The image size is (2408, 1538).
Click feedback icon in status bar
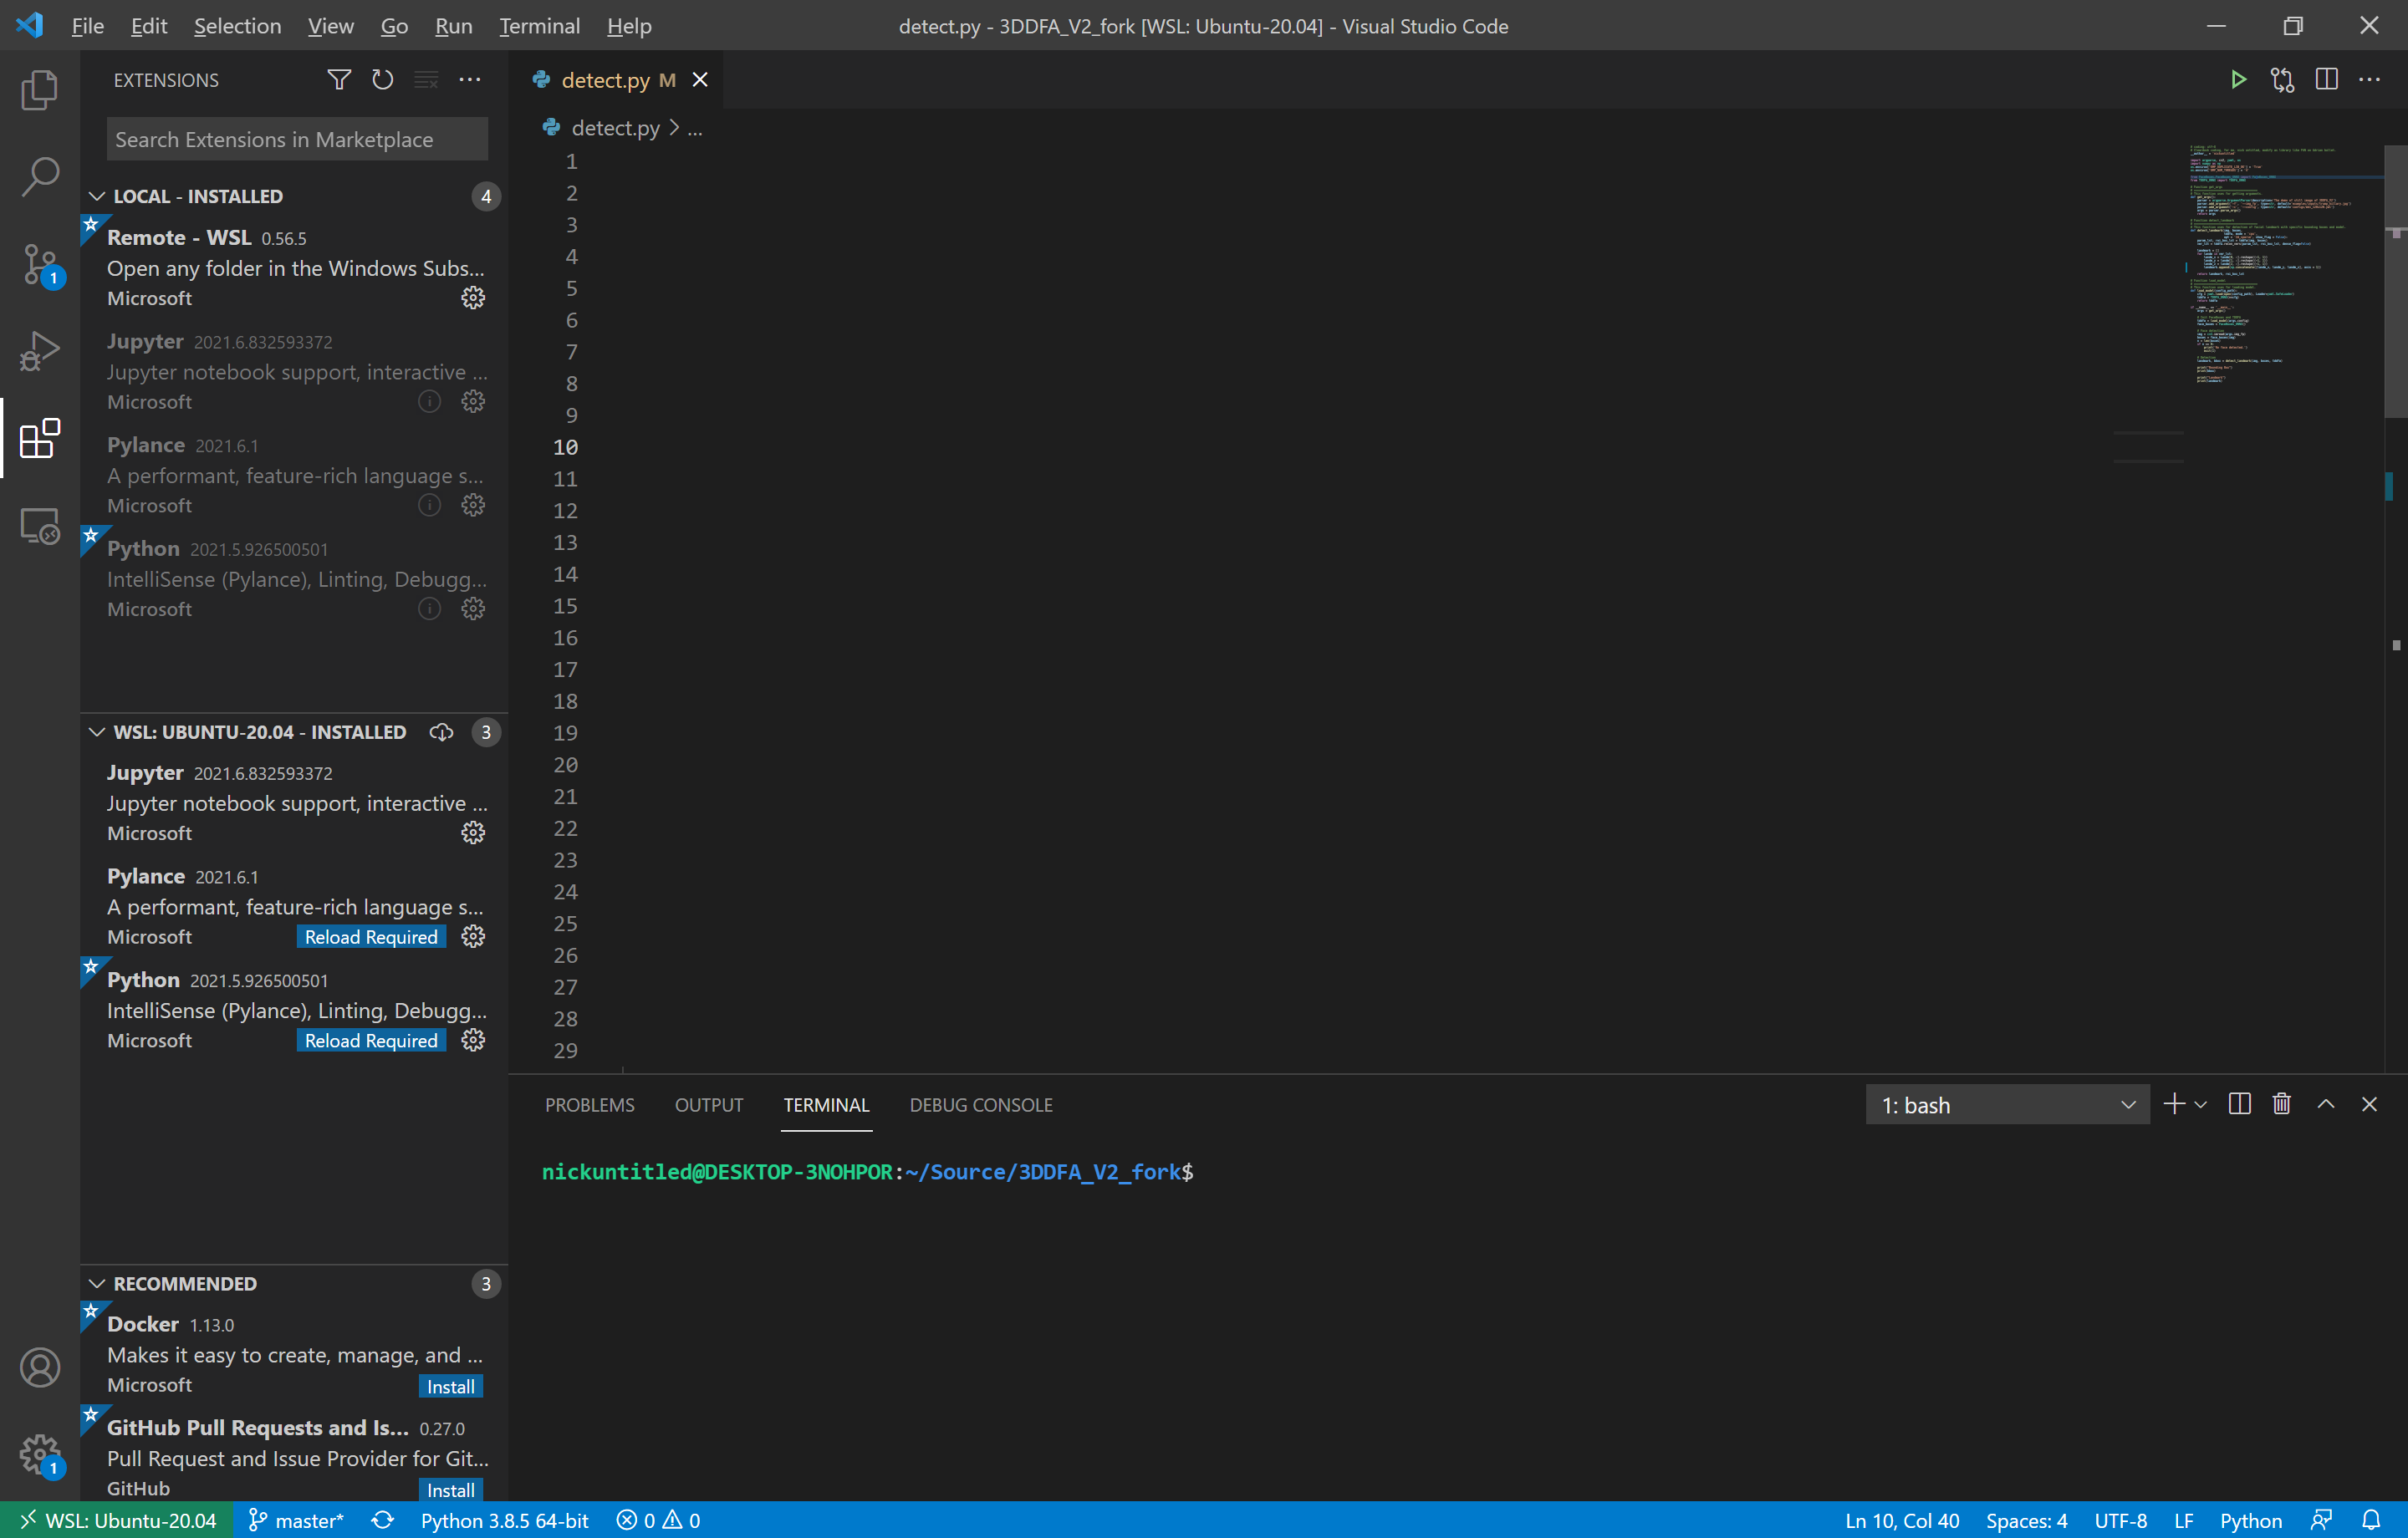click(x=2322, y=1520)
